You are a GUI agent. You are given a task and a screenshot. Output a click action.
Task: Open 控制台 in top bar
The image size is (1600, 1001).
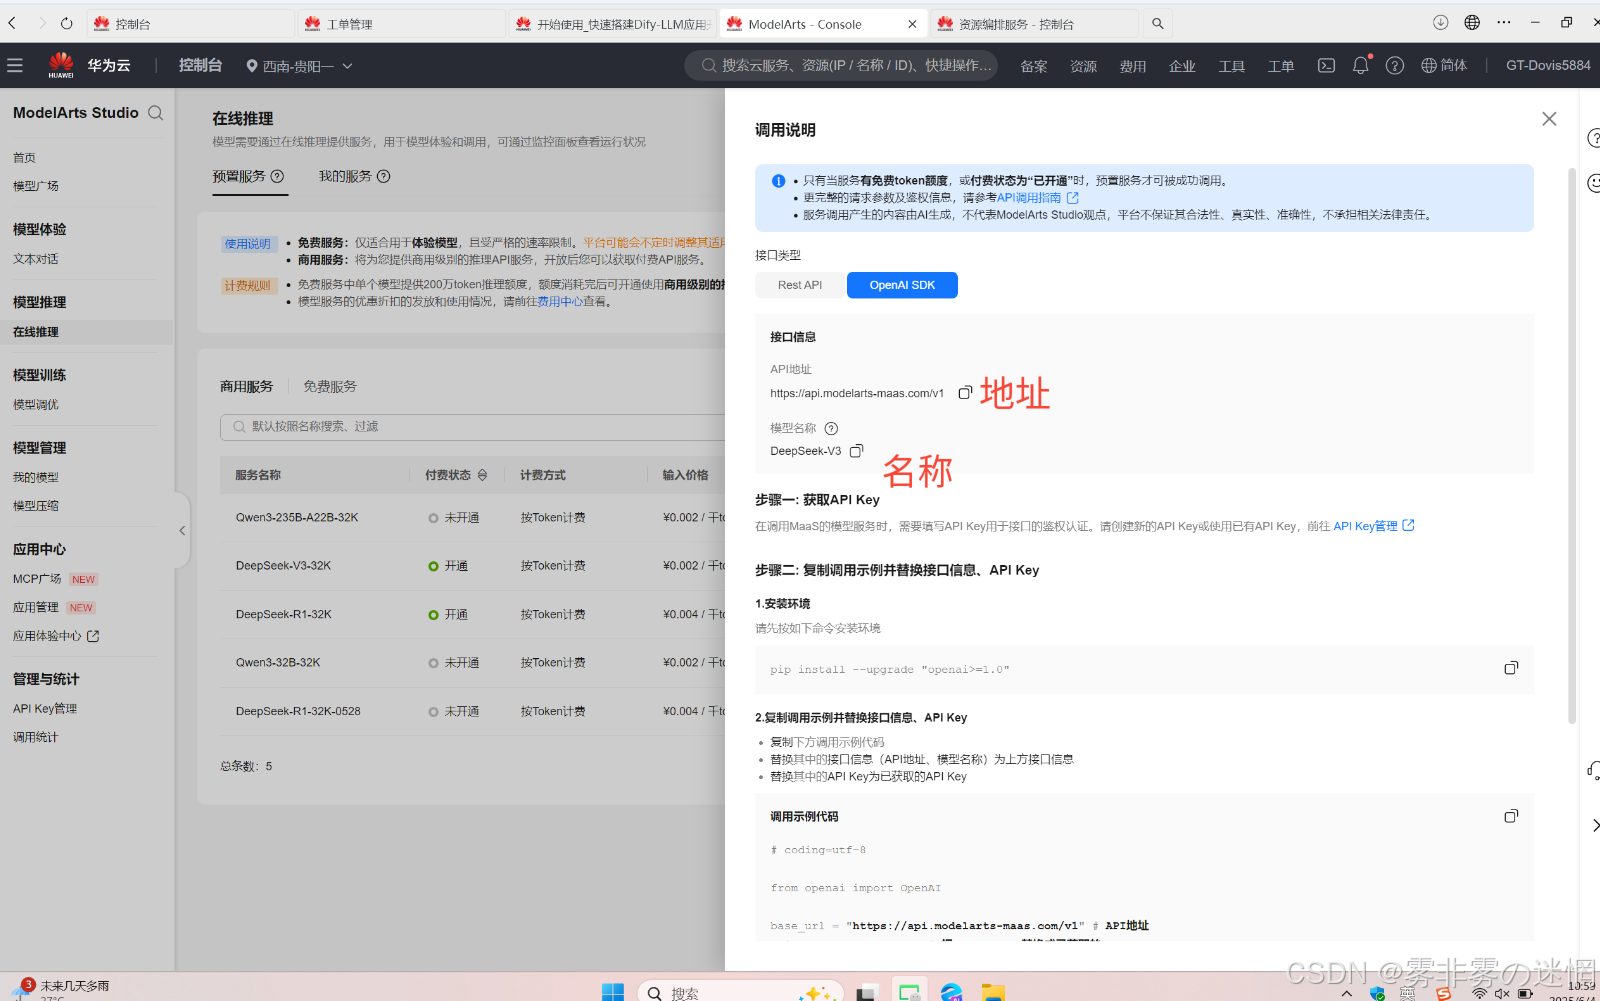click(x=200, y=65)
